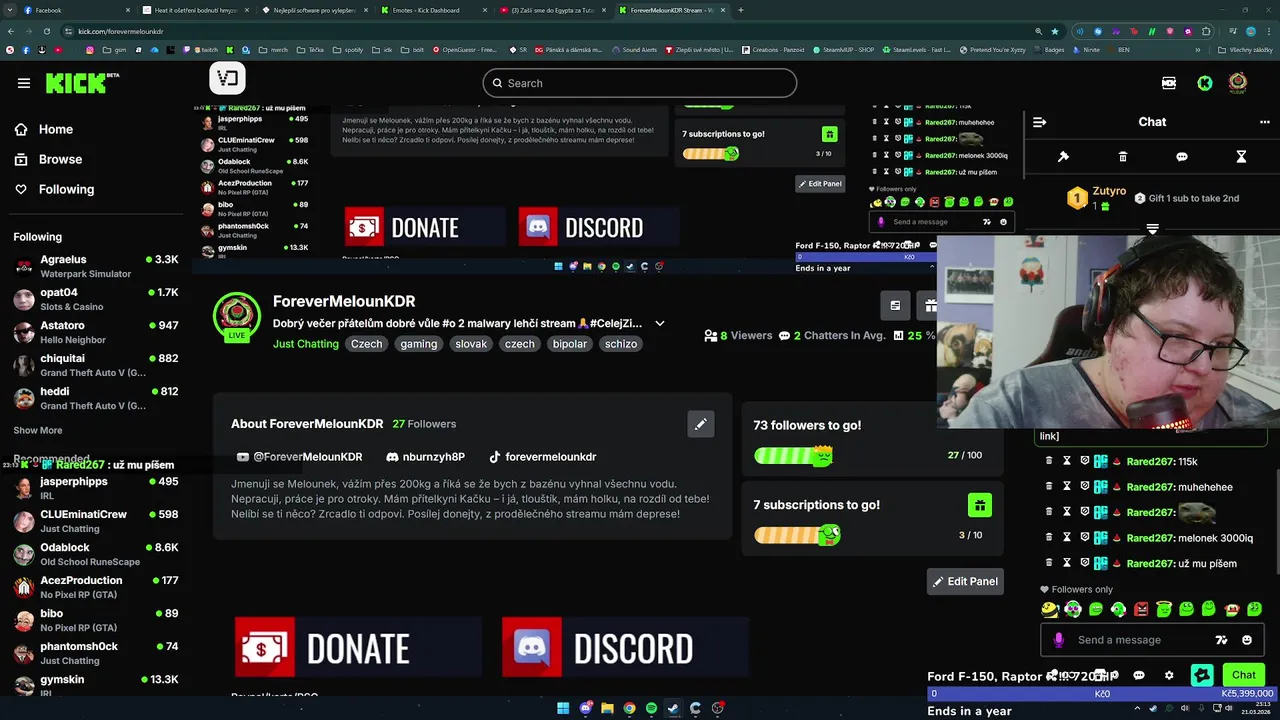This screenshot has width=1280, height=720.
Task: Open Browse in sidebar
Action: tap(48, 159)
